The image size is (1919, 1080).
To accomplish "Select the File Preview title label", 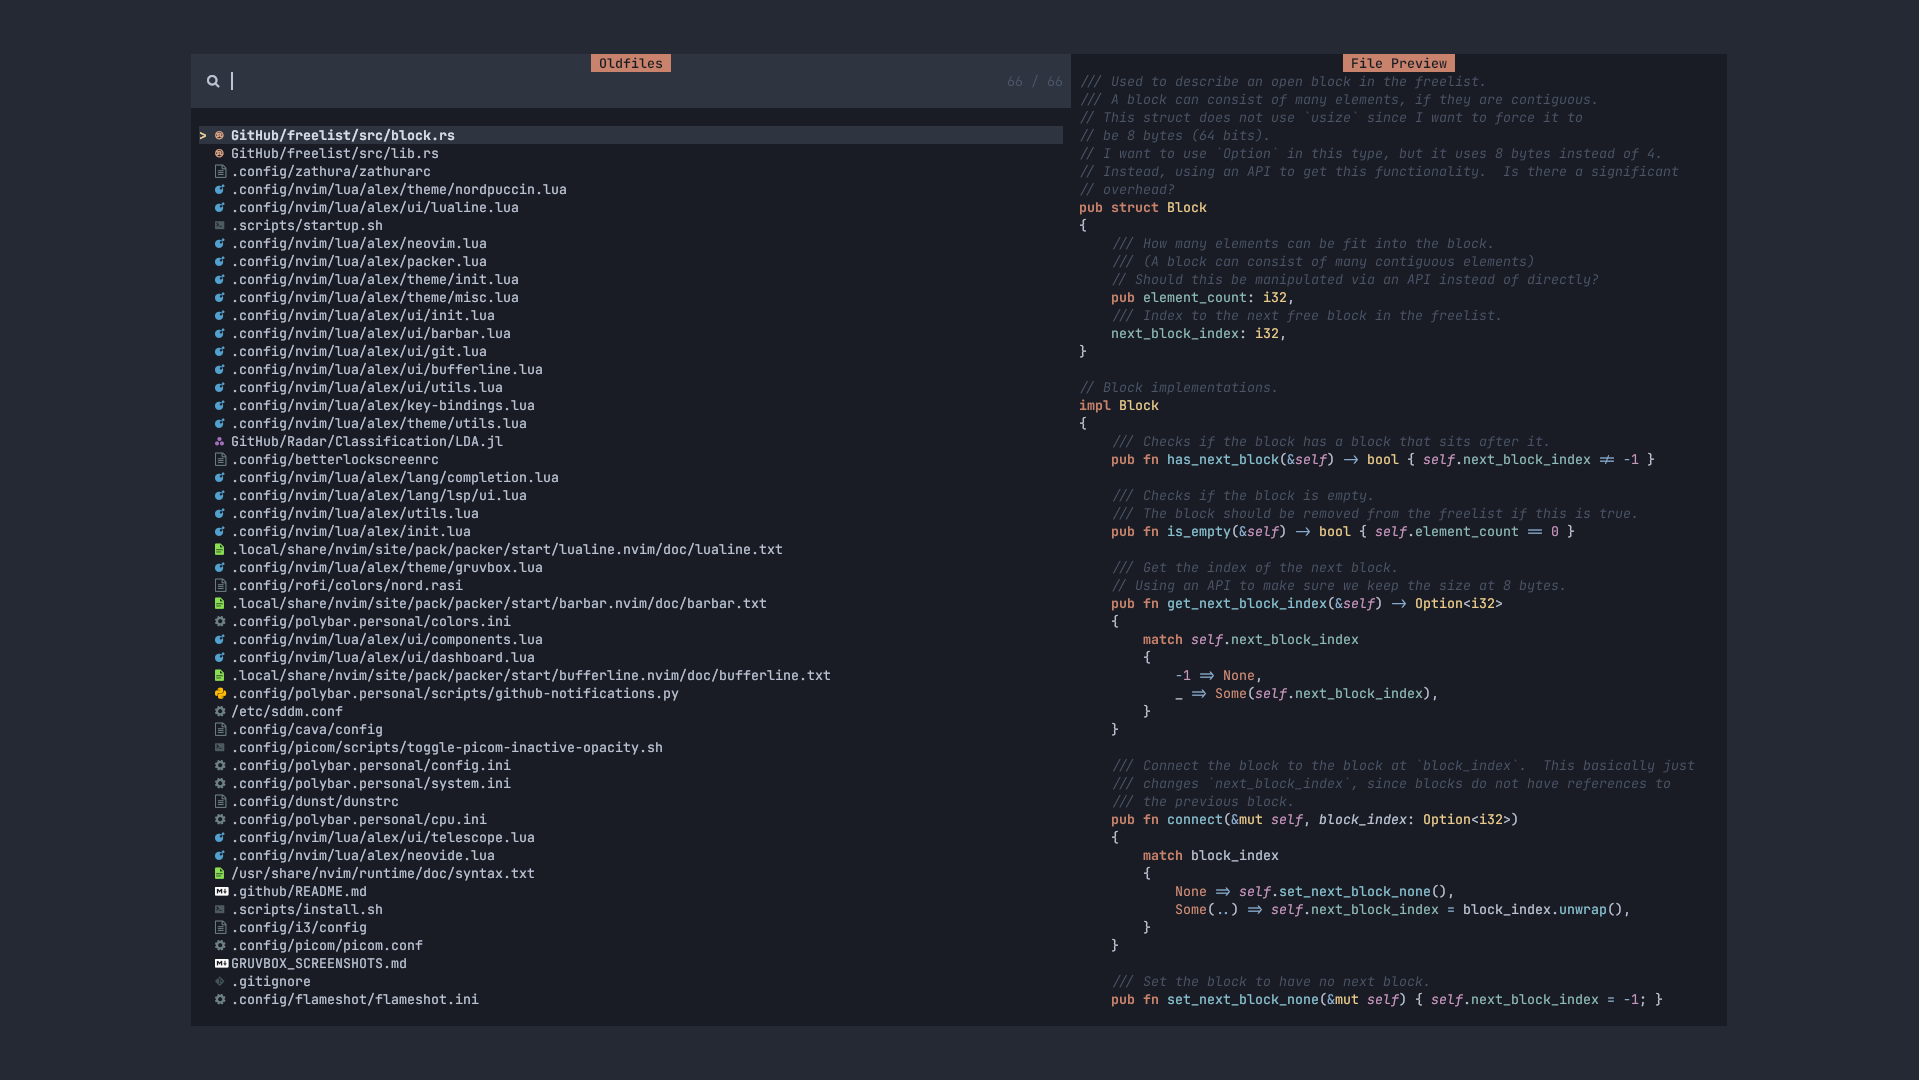I will [x=1398, y=62].
